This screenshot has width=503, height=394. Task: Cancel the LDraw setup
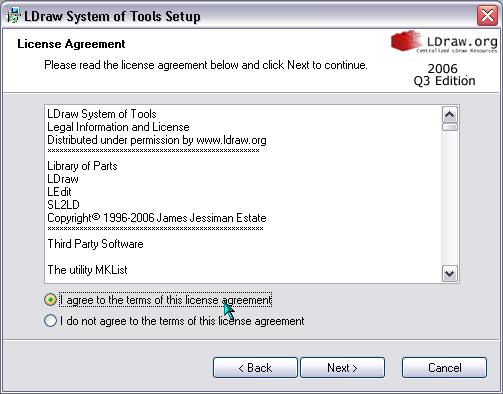(444, 368)
